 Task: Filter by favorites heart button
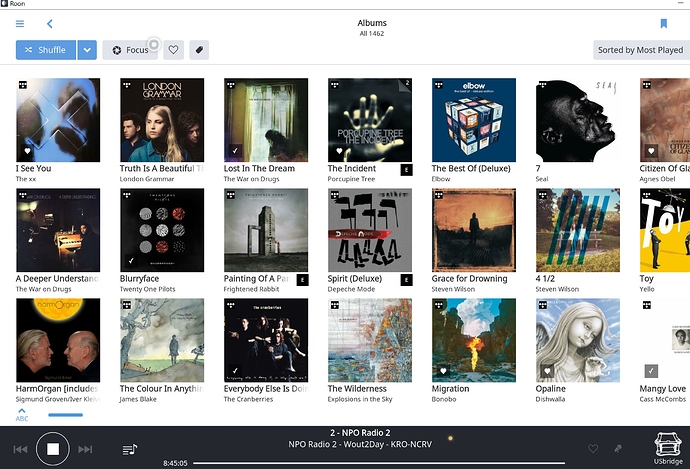(173, 50)
